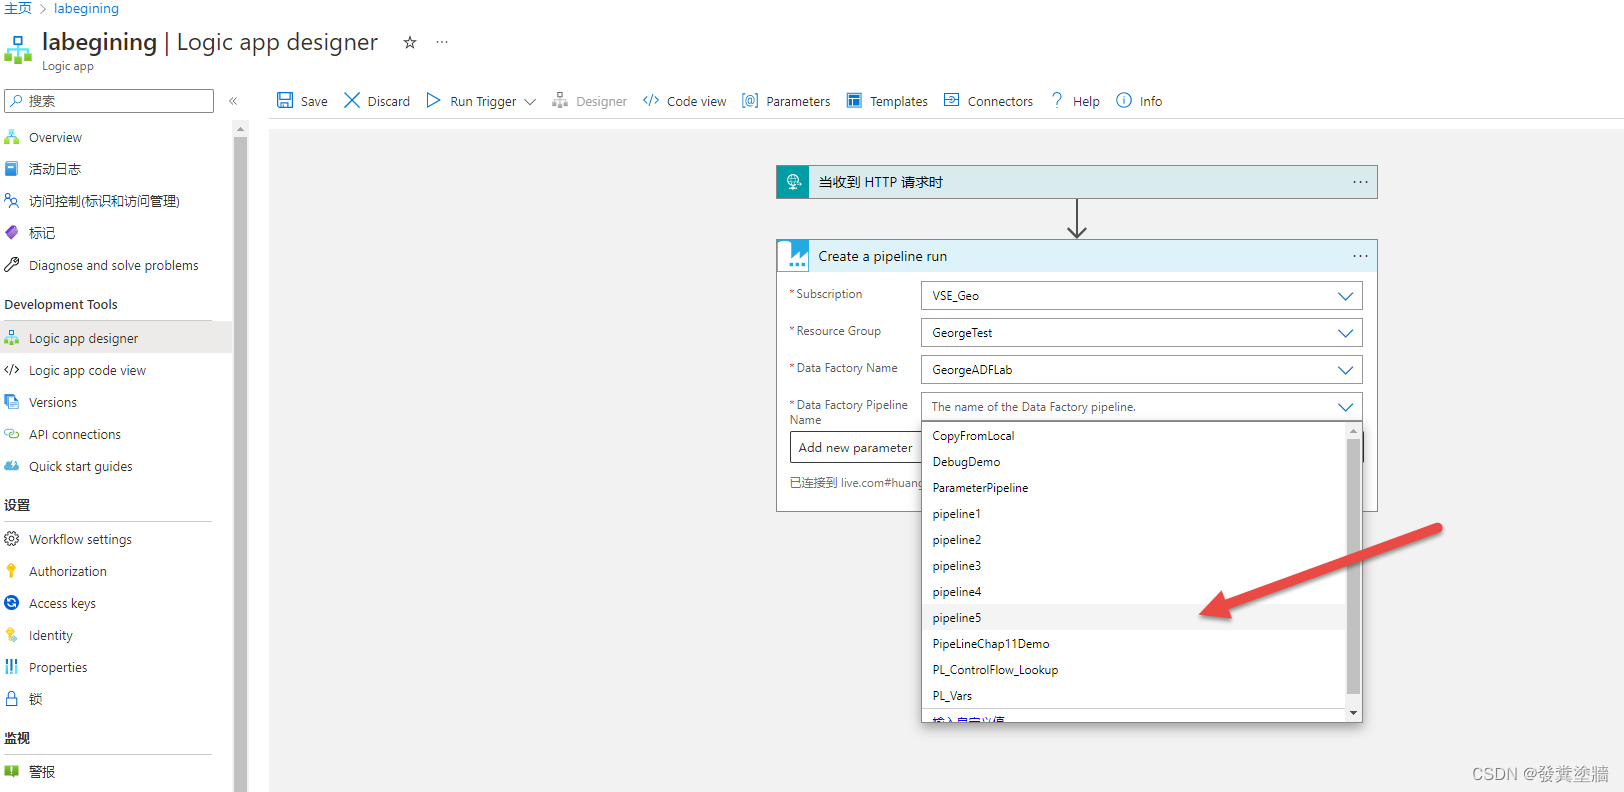Switch to Designer view in toolbar
Screen dimensions: 1624x792
point(589,101)
